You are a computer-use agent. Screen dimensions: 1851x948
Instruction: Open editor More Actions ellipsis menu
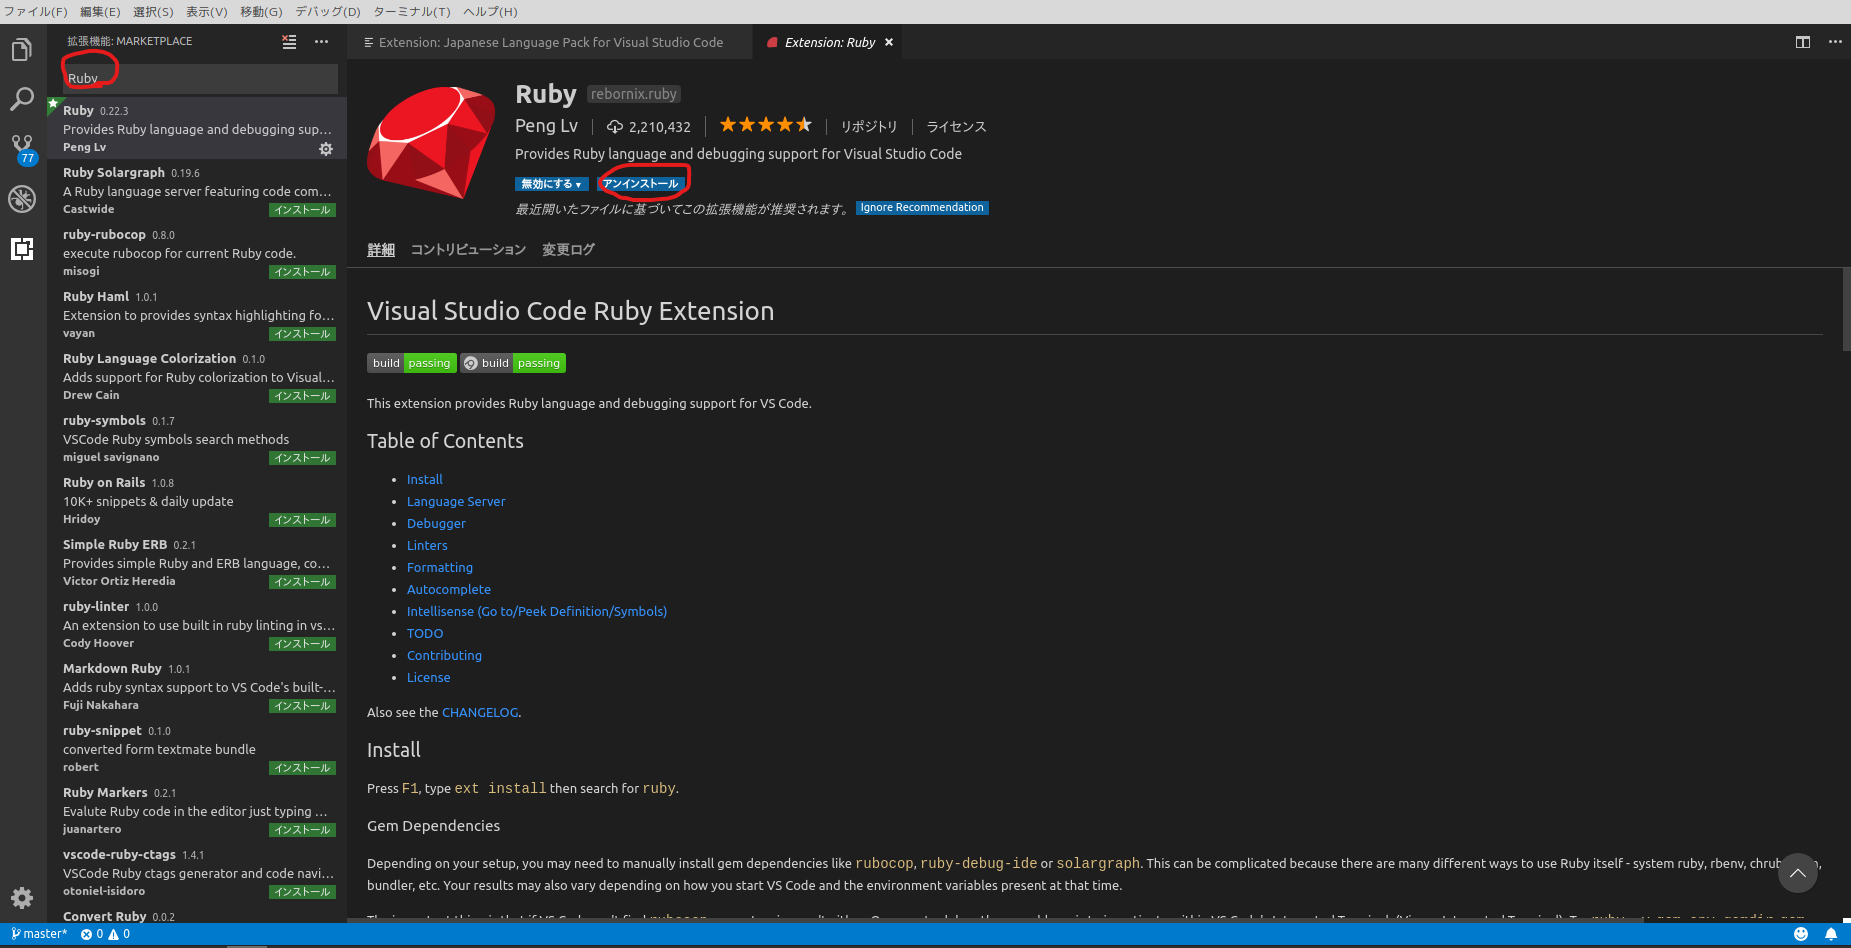pyautogui.click(x=1835, y=42)
